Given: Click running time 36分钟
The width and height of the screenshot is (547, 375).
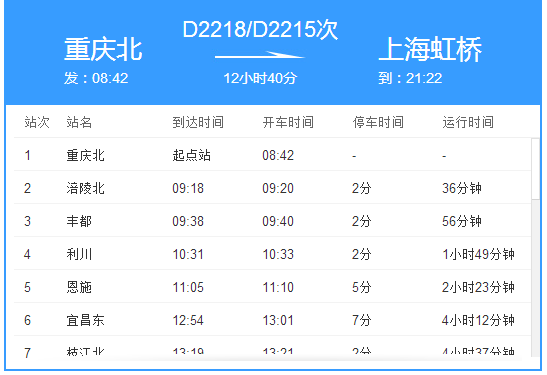Looking at the screenshot, I should coord(462,188).
